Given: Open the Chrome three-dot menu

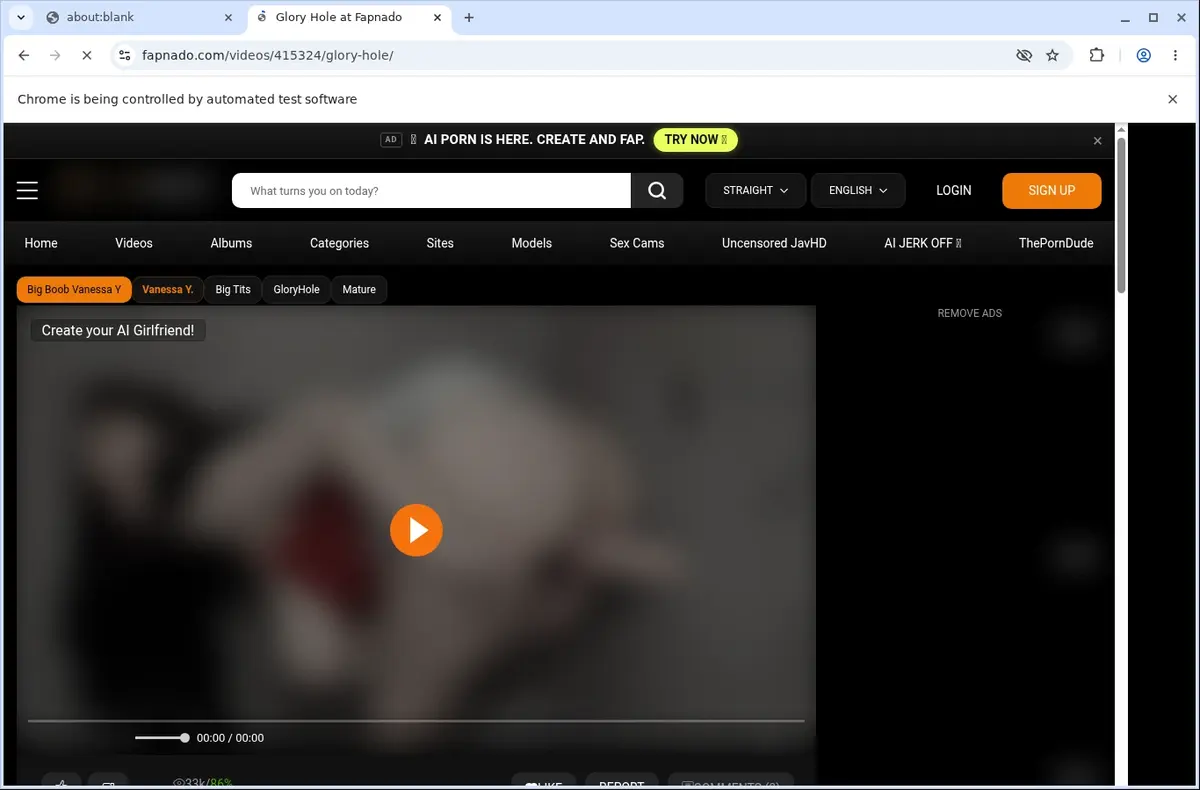Looking at the screenshot, I should click(x=1175, y=56).
